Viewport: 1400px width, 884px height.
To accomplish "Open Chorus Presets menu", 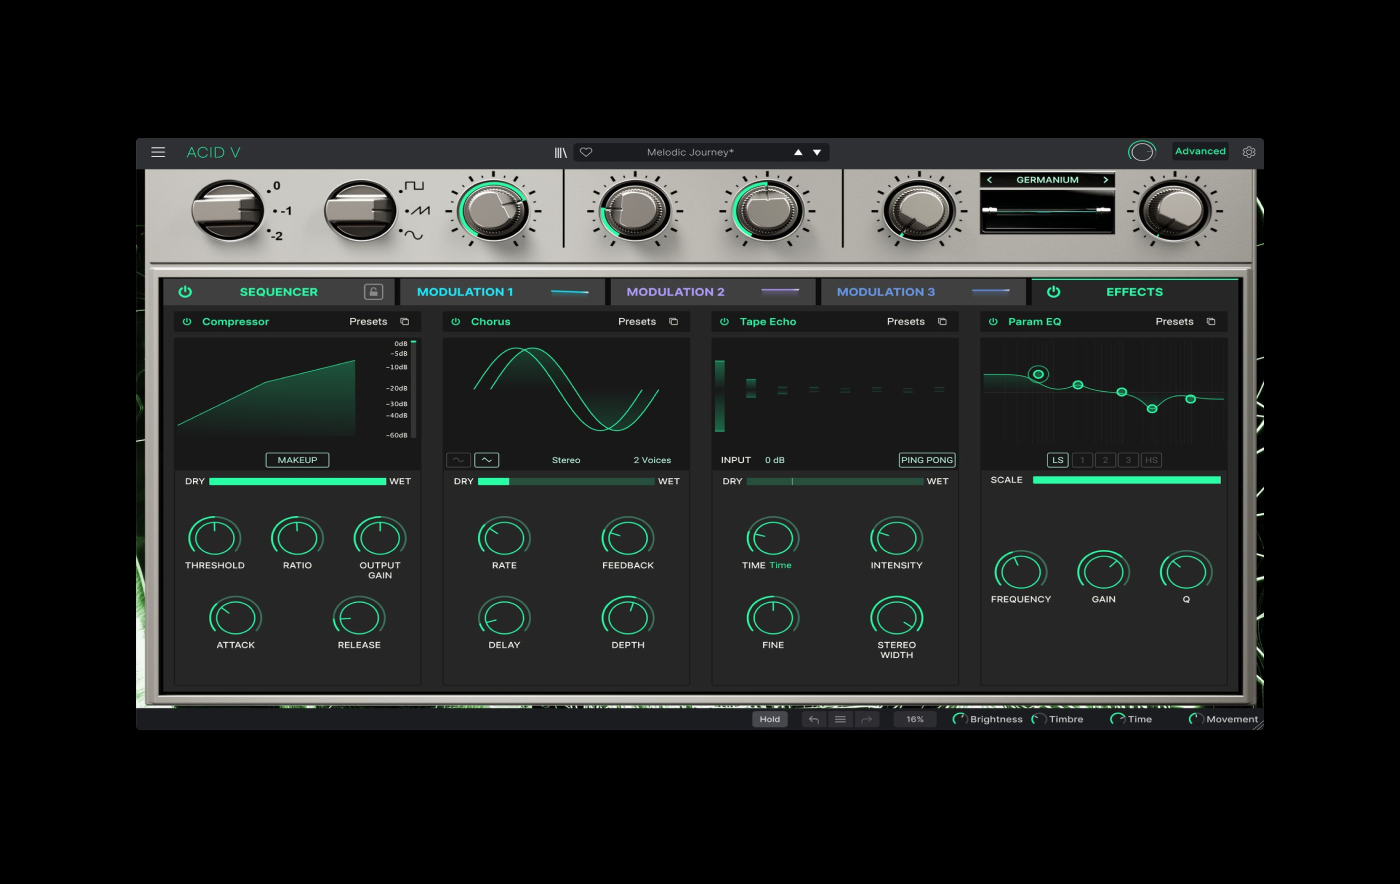I will (x=637, y=322).
